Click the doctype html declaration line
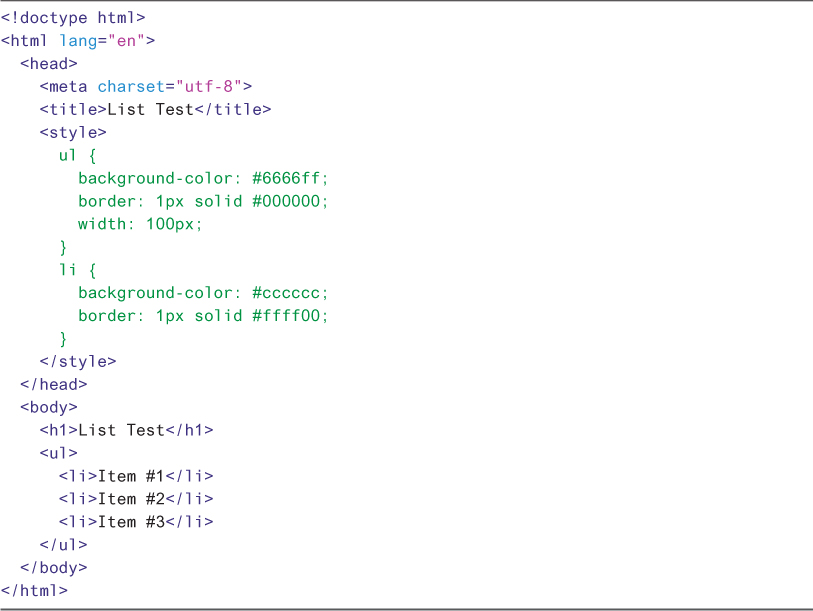 (x=73, y=18)
